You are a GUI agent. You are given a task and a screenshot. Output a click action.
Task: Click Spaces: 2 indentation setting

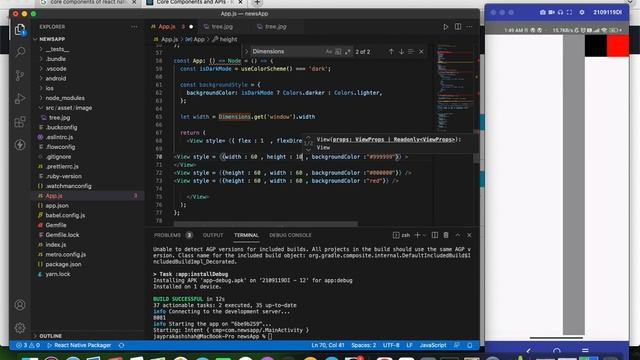pyautogui.click(x=364, y=345)
